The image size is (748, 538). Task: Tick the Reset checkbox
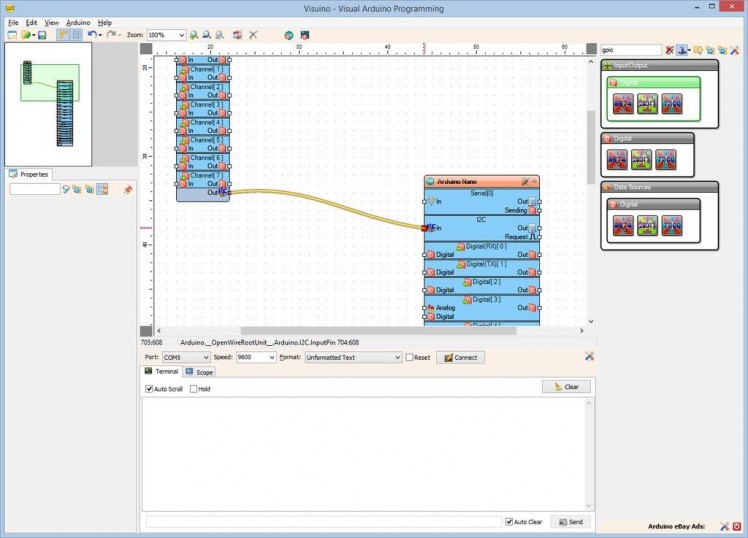[409, 357]
